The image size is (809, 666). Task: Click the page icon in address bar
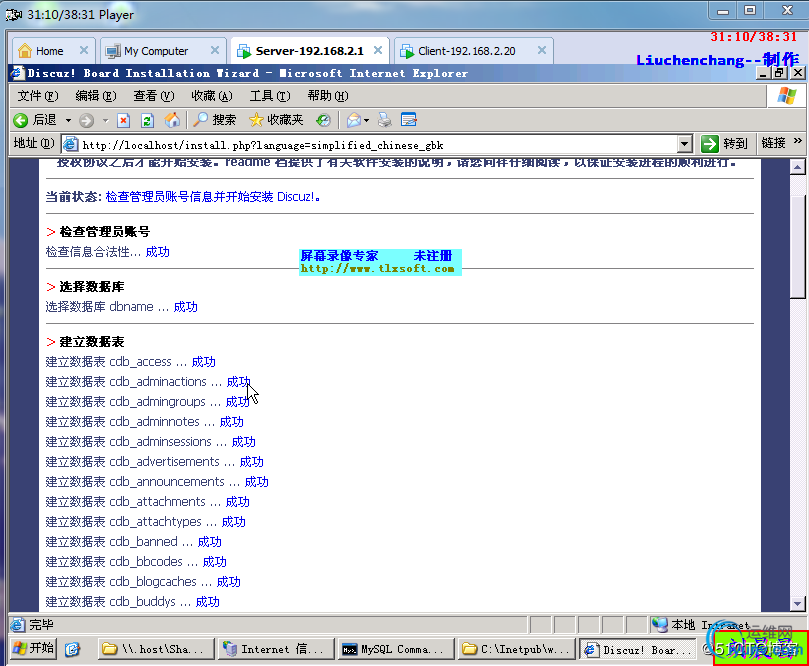(x=70, y=144)
